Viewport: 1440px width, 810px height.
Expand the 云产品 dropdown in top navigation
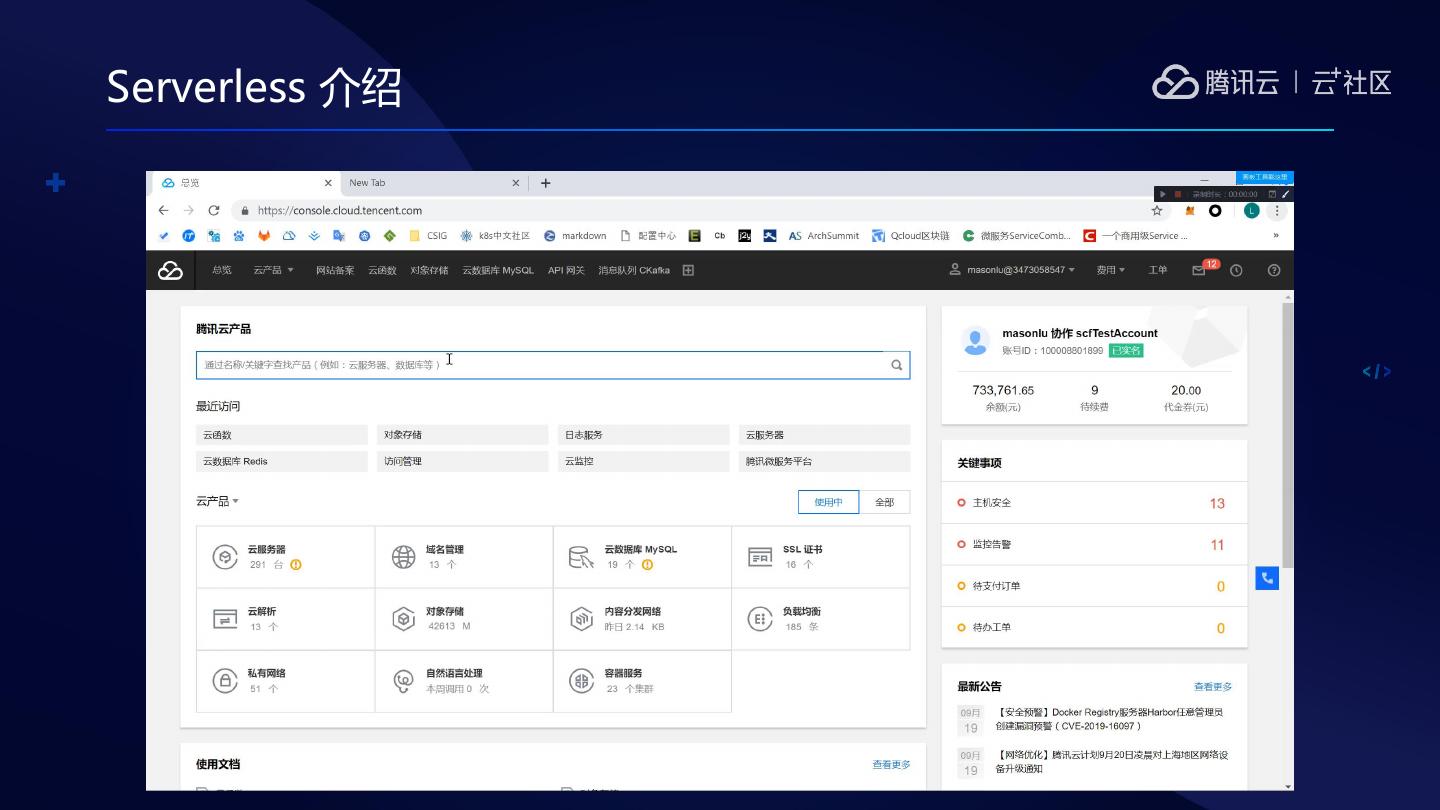[x=273, y=270]
